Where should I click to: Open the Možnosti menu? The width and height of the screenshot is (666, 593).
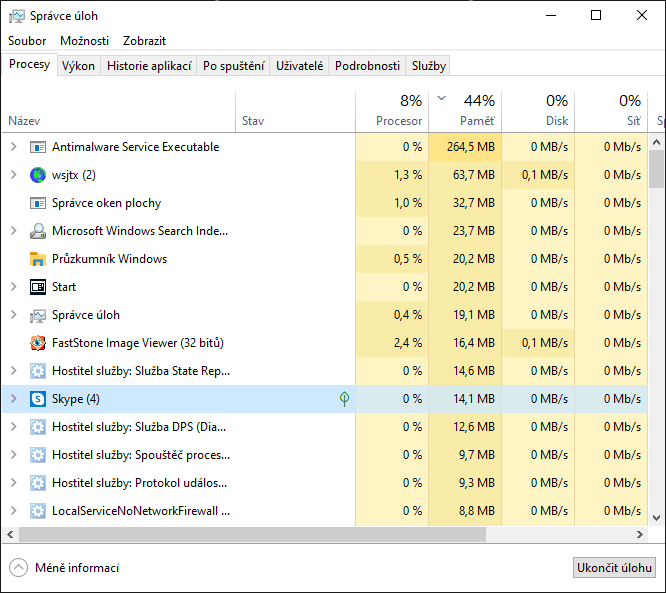pyautogui.click(x=84, y=41)
